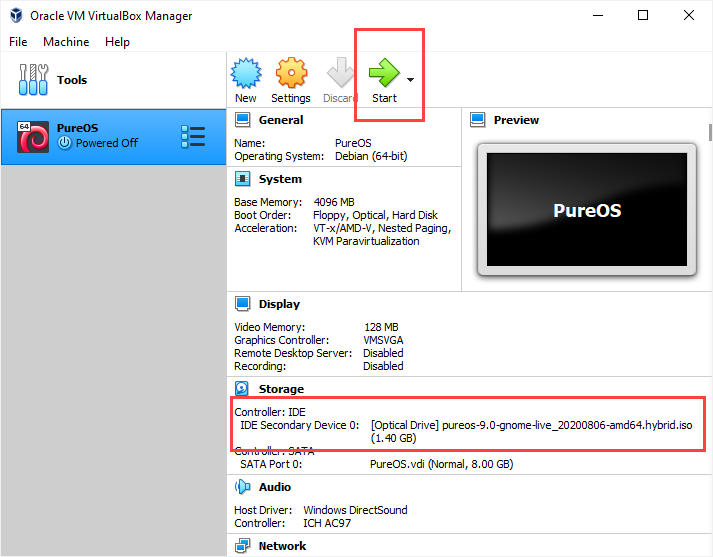Click the Controller: IDE label
Screen dimensions: 713x557
(270, 412)
